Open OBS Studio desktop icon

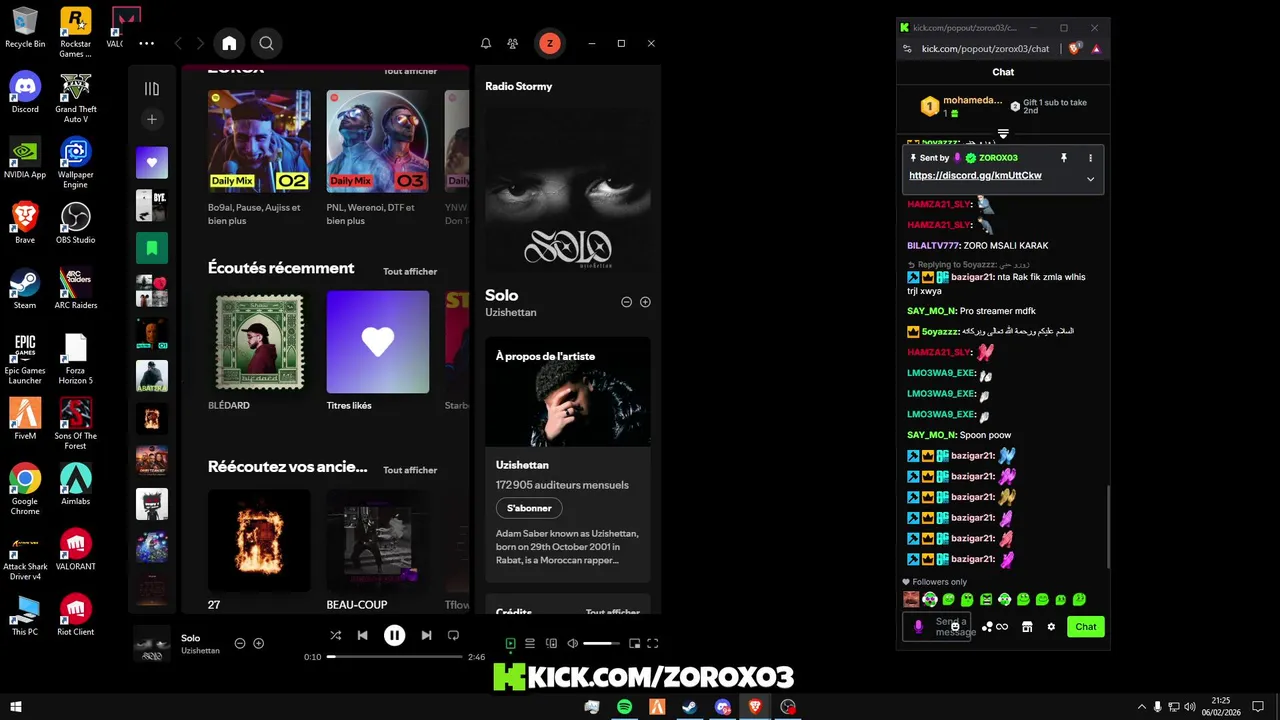point(76,224)
